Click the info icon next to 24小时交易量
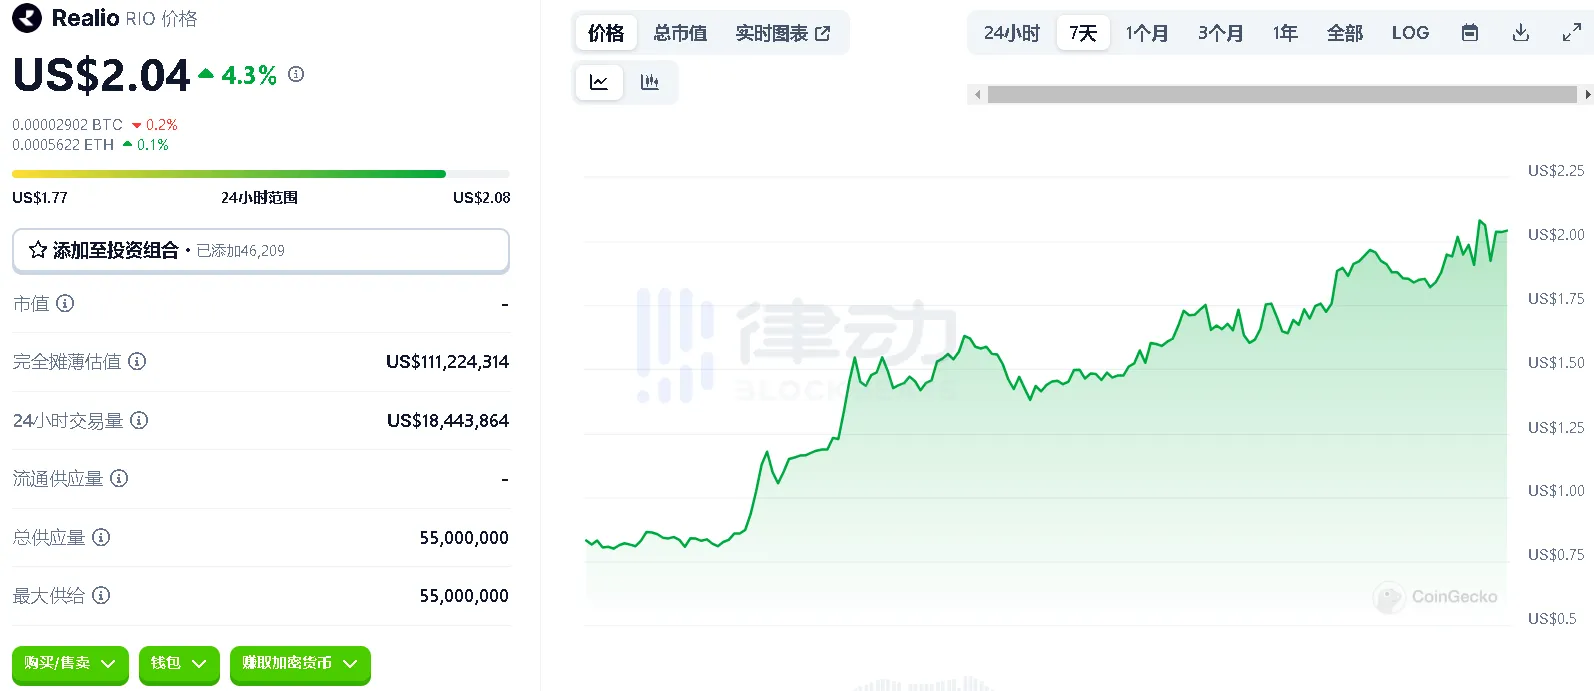 pos(140,420)
